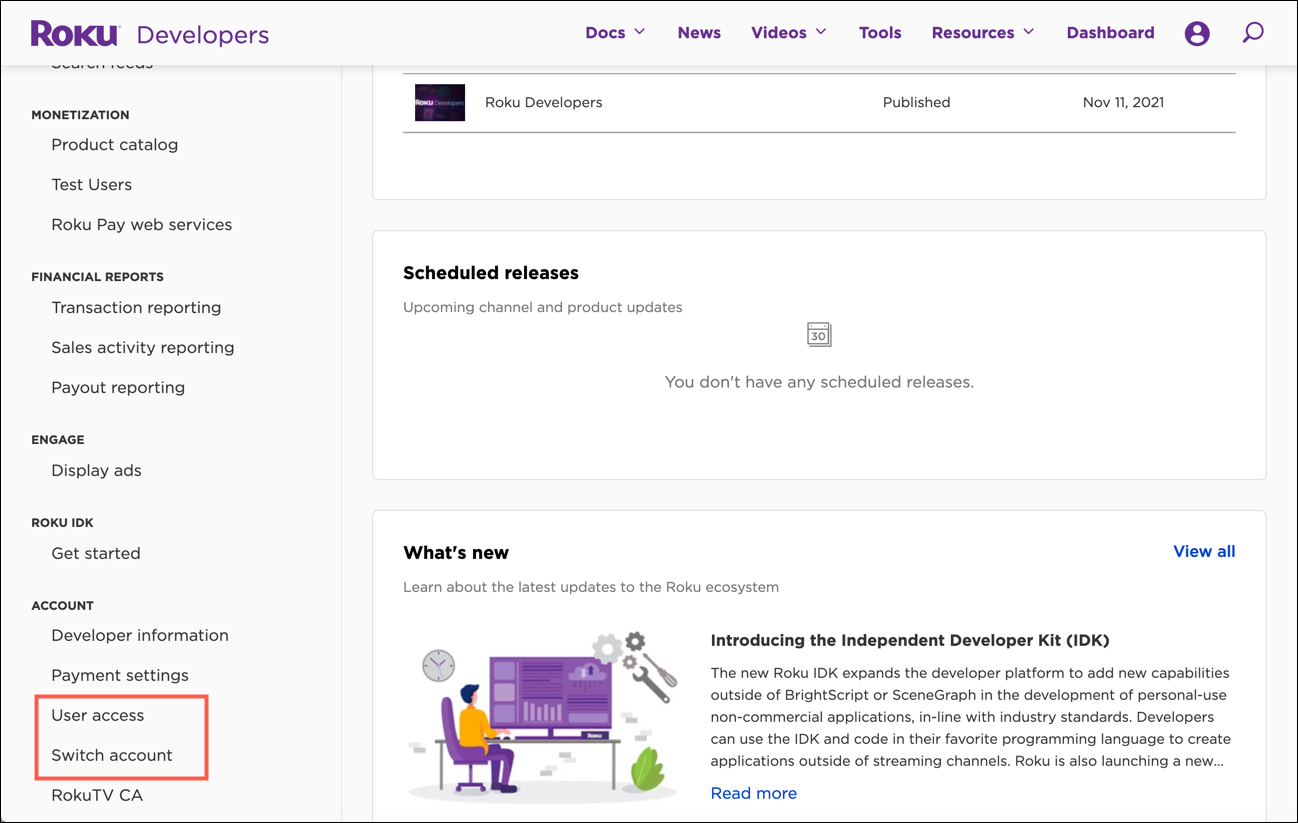Open the search function
This screenshot has height=823, width=1298.
[1252, 32]
